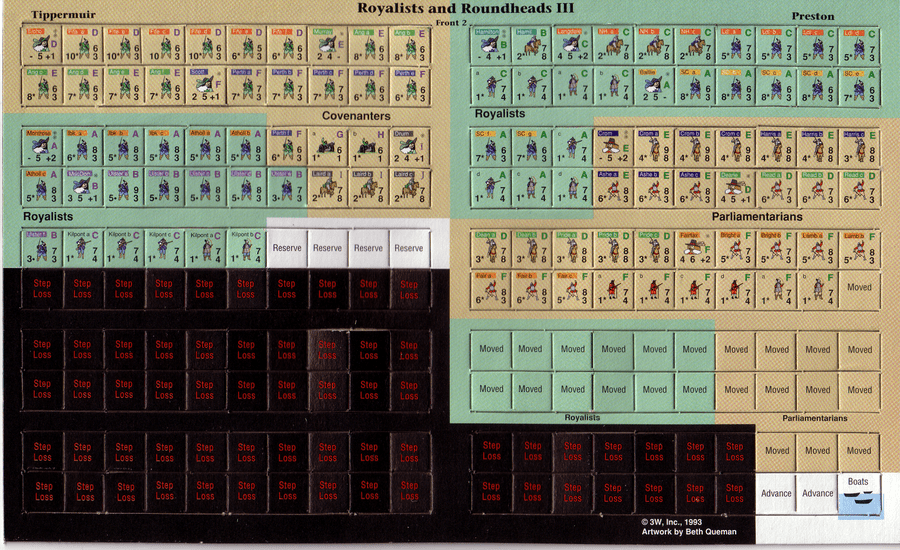The width and height of the screenshot is (900, 550).
Task: Choose the Ang a infantry counter
Action: 368,45
